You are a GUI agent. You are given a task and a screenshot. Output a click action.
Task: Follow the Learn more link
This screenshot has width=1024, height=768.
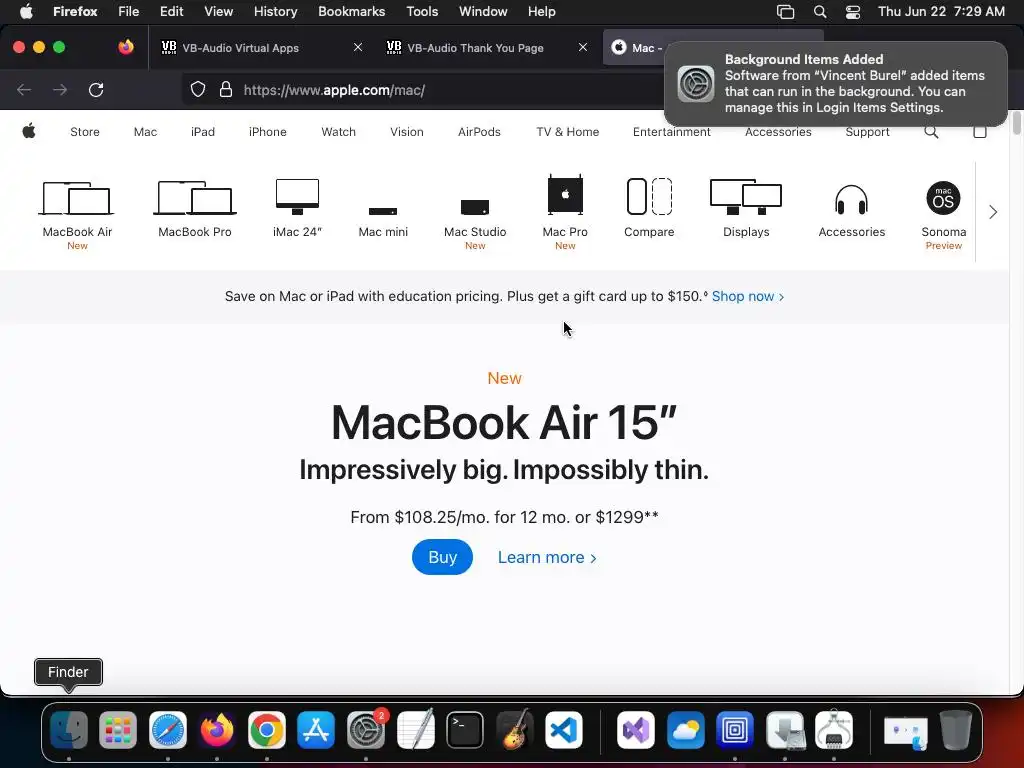(547, 557)
